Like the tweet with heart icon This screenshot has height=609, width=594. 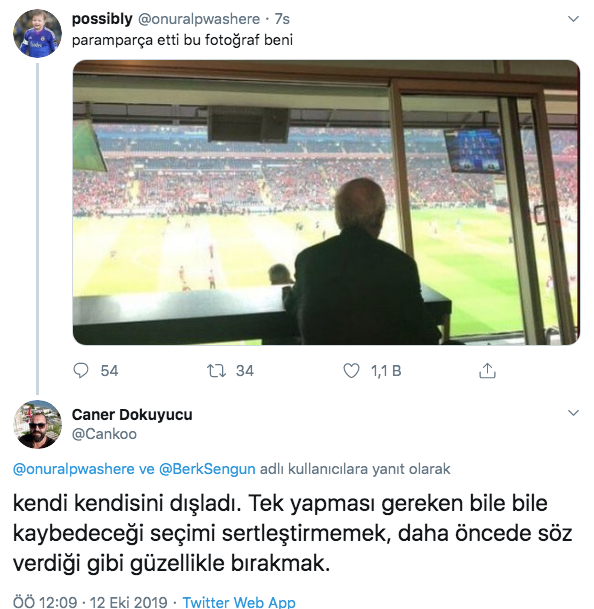pyautogui.click(x=352, y=371)
